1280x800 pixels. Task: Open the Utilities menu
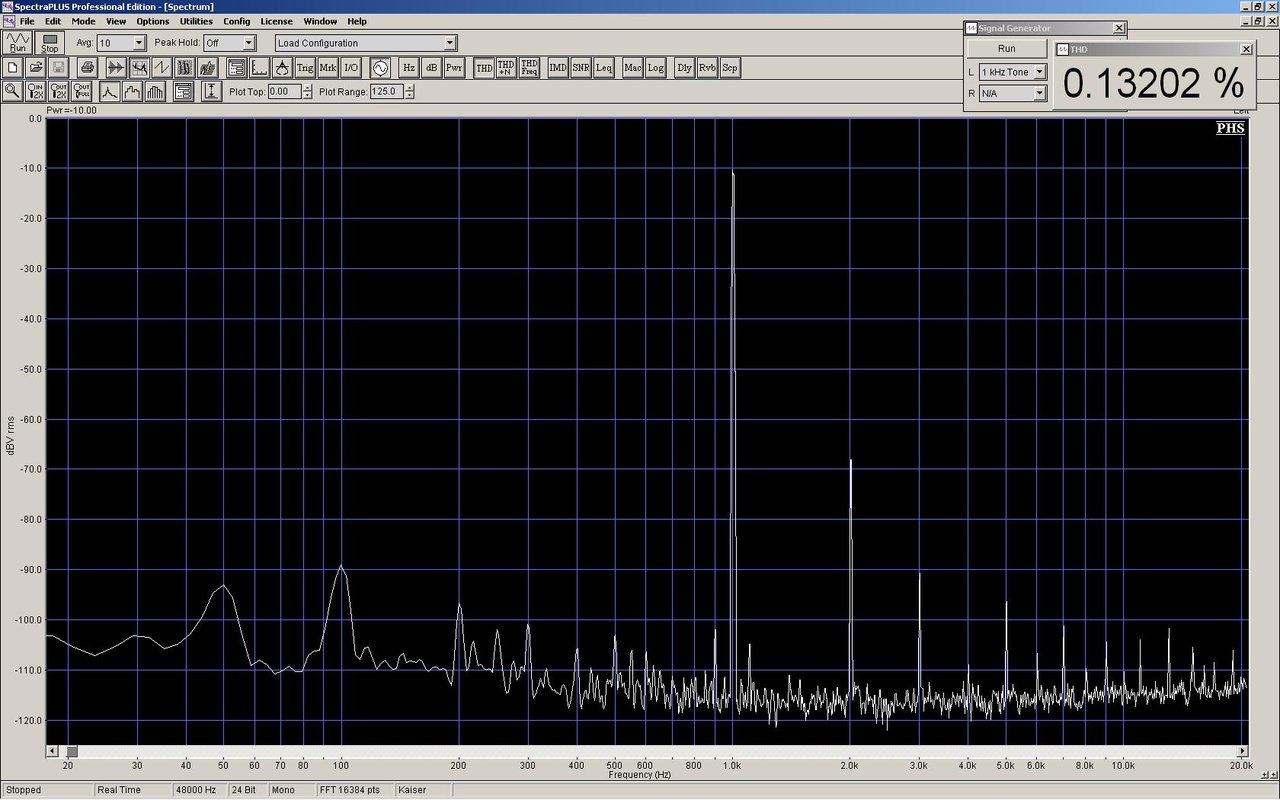(x=194, y=21)
